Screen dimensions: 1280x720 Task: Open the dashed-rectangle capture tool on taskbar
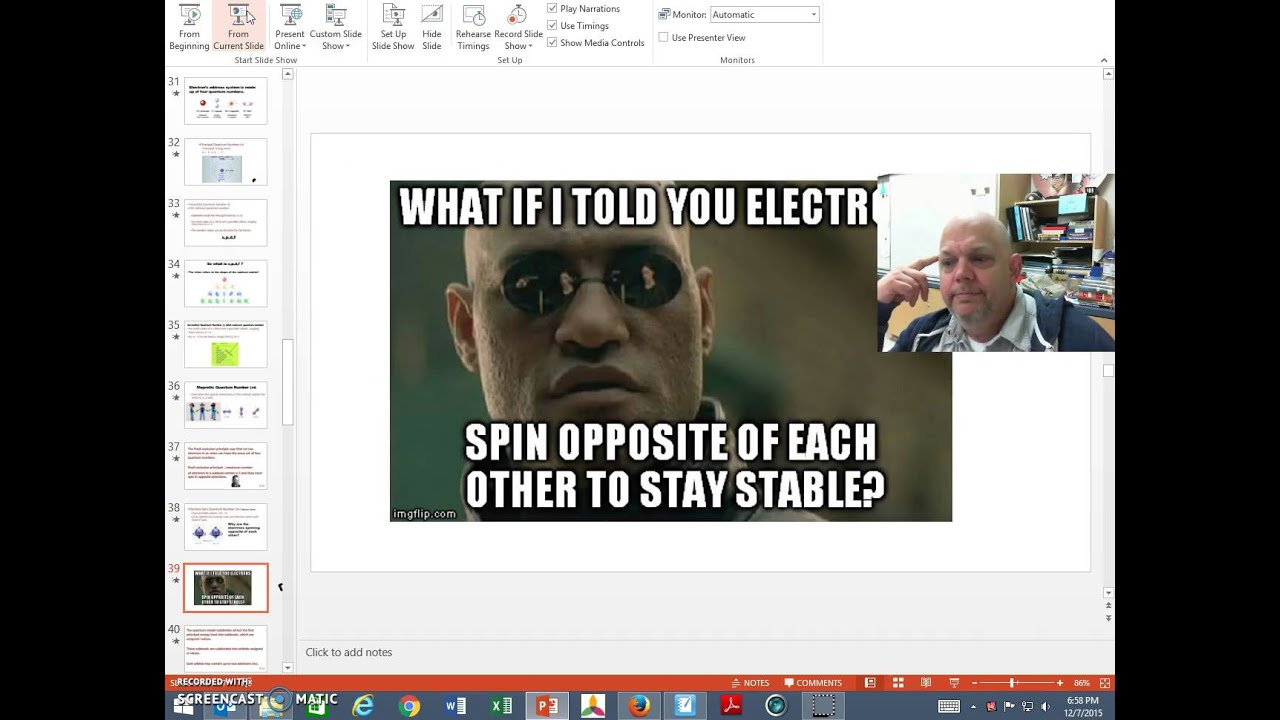pyautogui.click(x=823, y=706)
